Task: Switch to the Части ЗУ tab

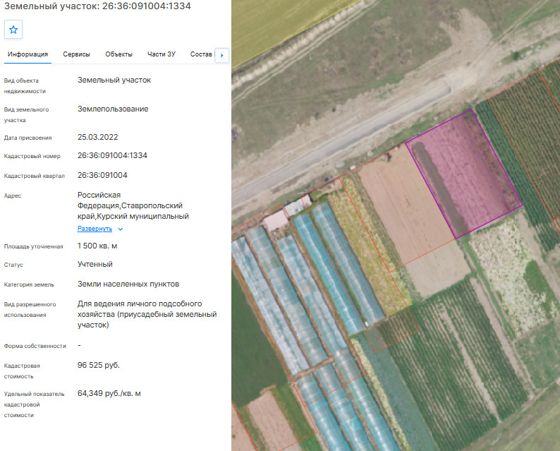Action: (x=161, y=54)
